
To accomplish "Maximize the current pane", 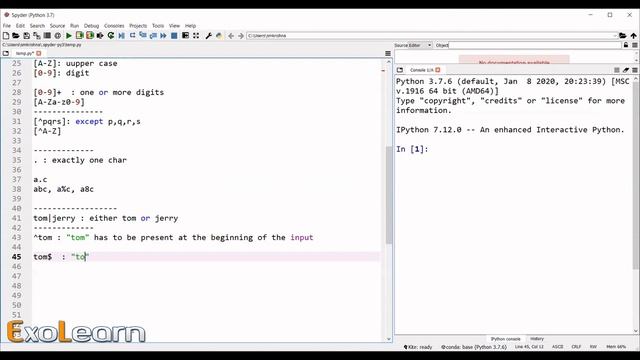I will pos(185,36).
